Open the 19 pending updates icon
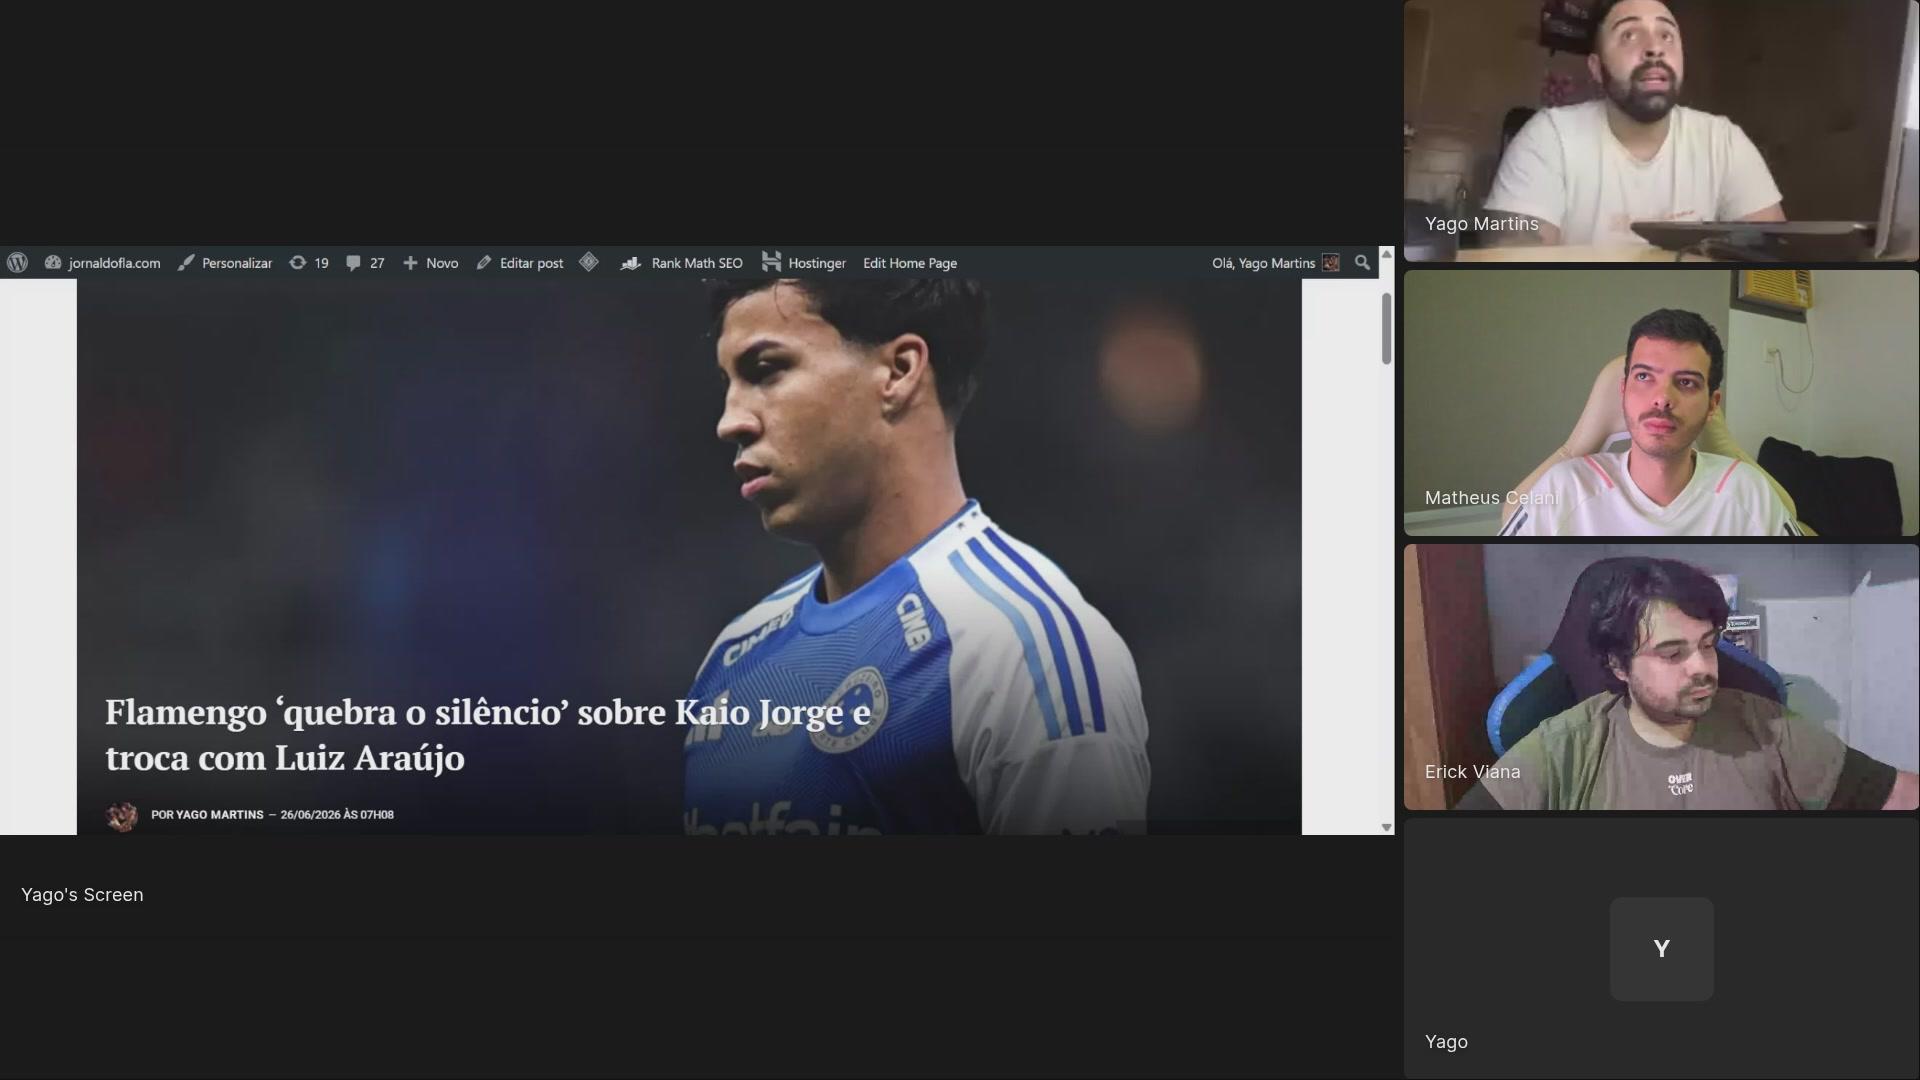This screenshot has height=1080, width=1920. [x=309, y=263]
